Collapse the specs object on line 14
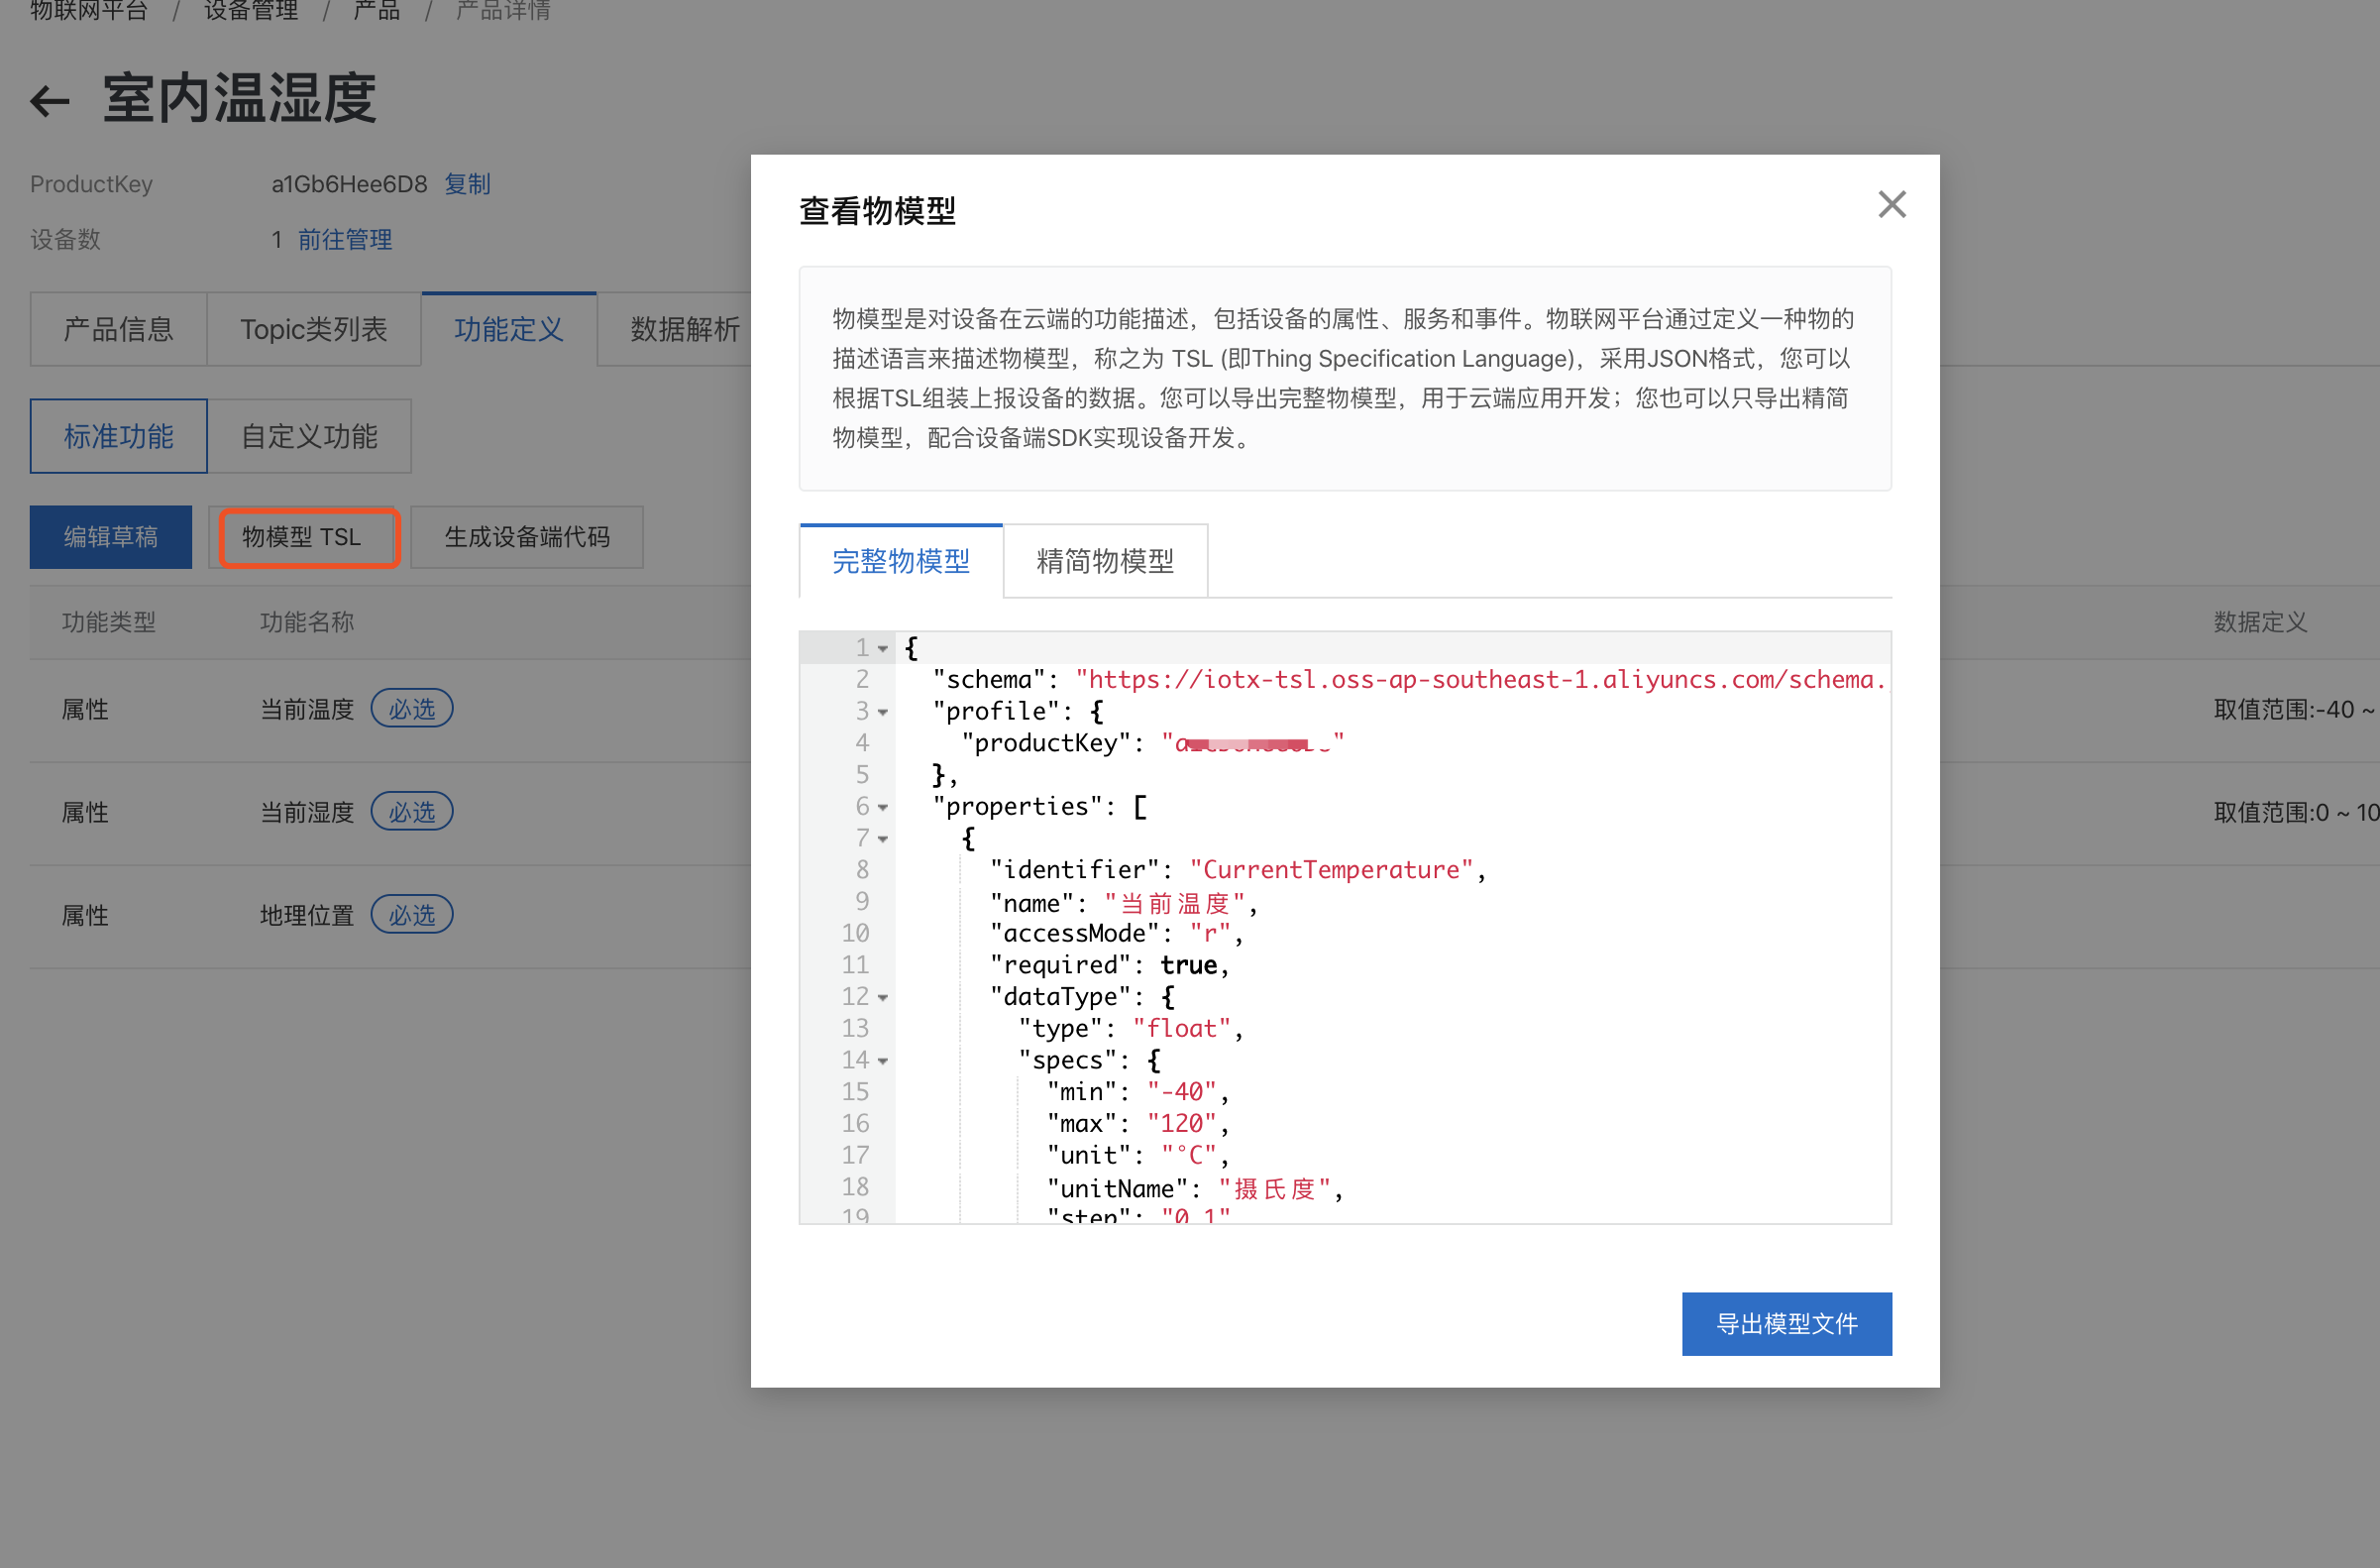The height and width of the screenshot is (1568, 2380). coord(883,1060)
